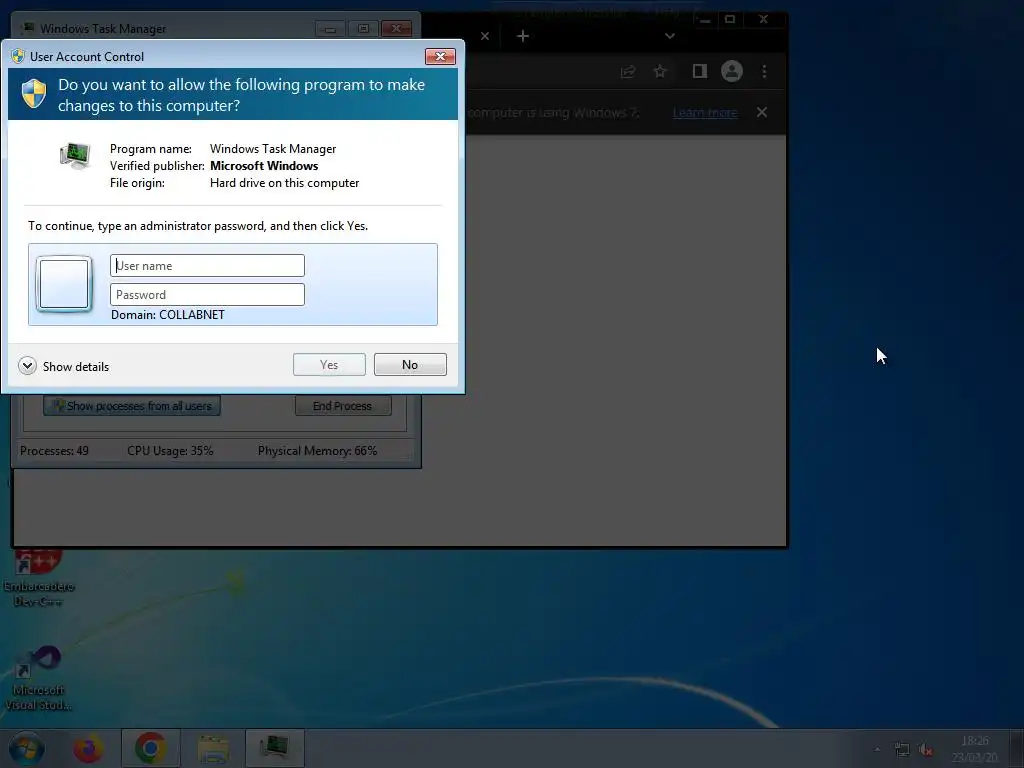Open Windows Start button
This screenshot has height=768, width=1024.
pos(25,748)
